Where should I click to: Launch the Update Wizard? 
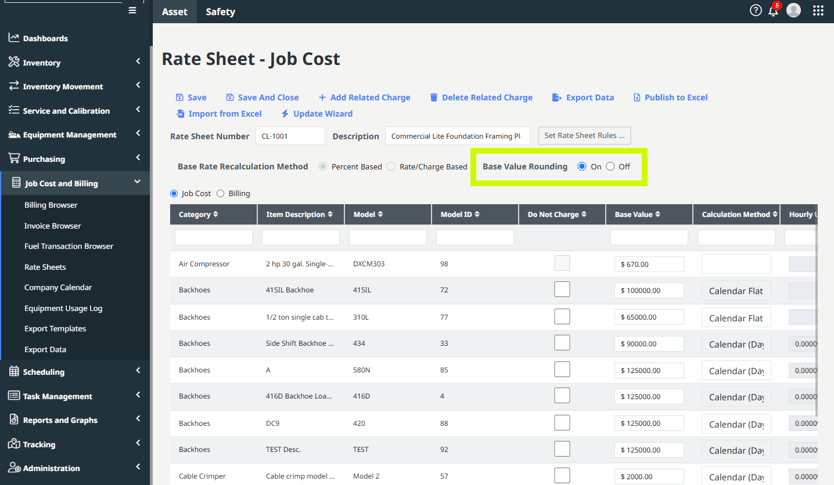[x=316, y=114]
